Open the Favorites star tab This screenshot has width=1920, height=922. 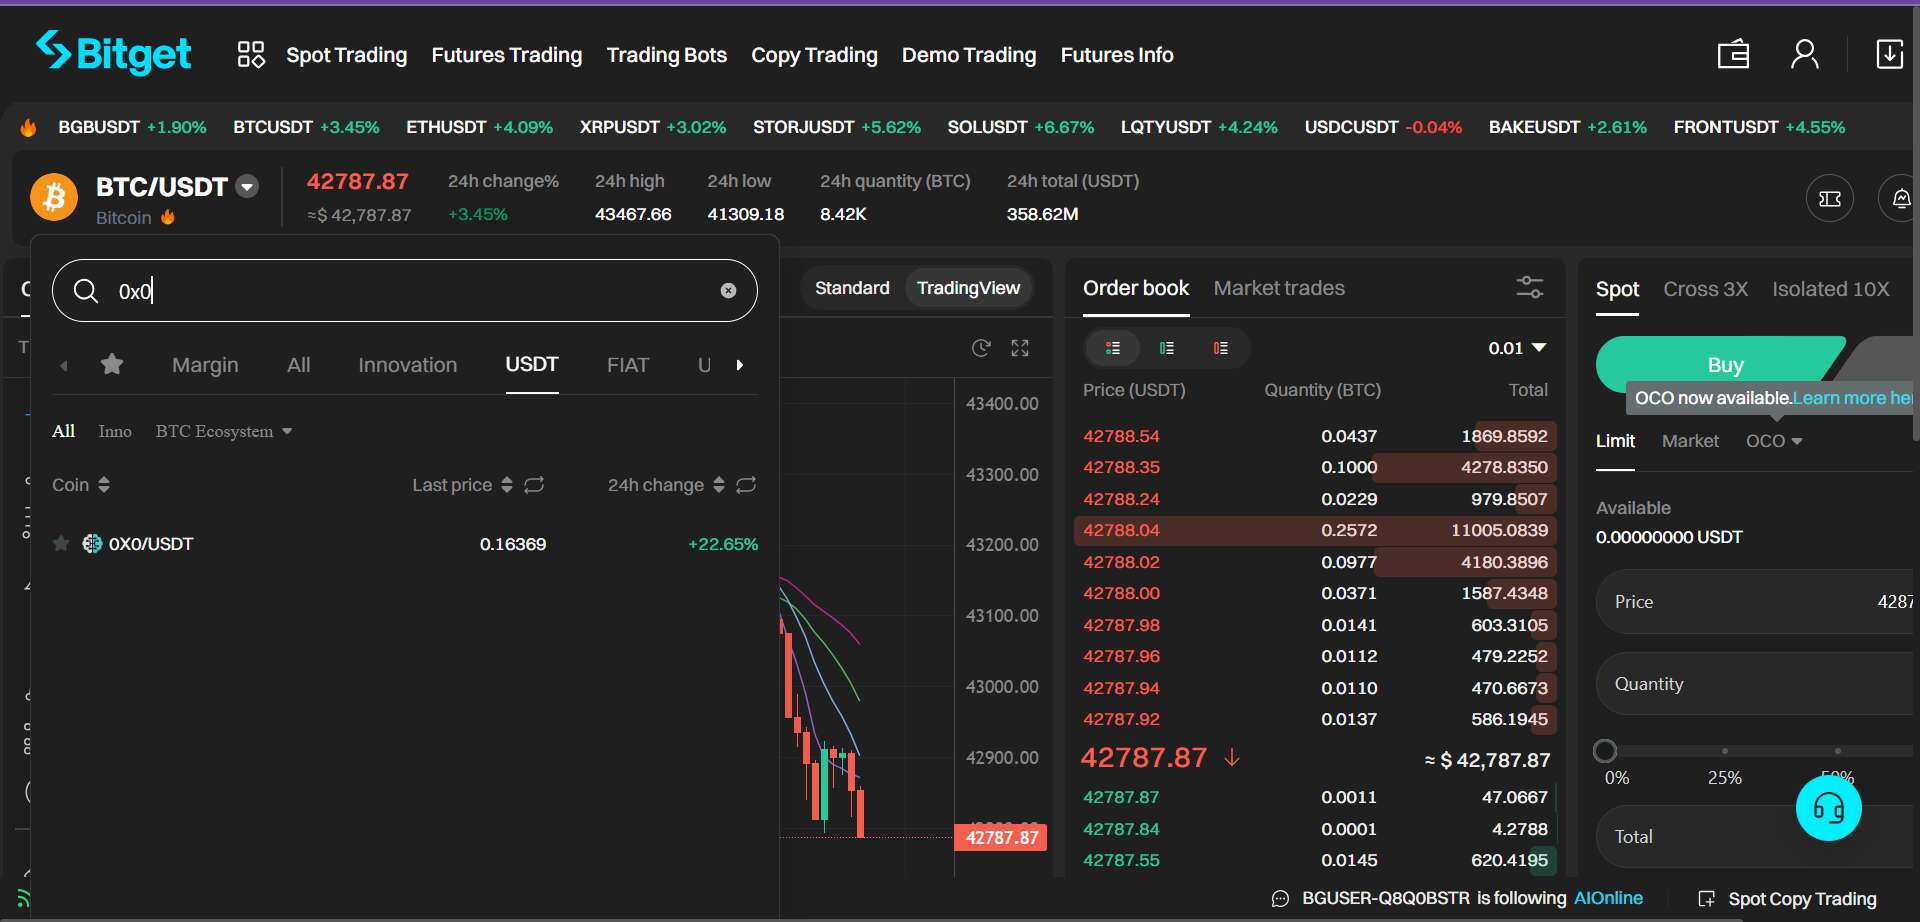pos(112,364)
